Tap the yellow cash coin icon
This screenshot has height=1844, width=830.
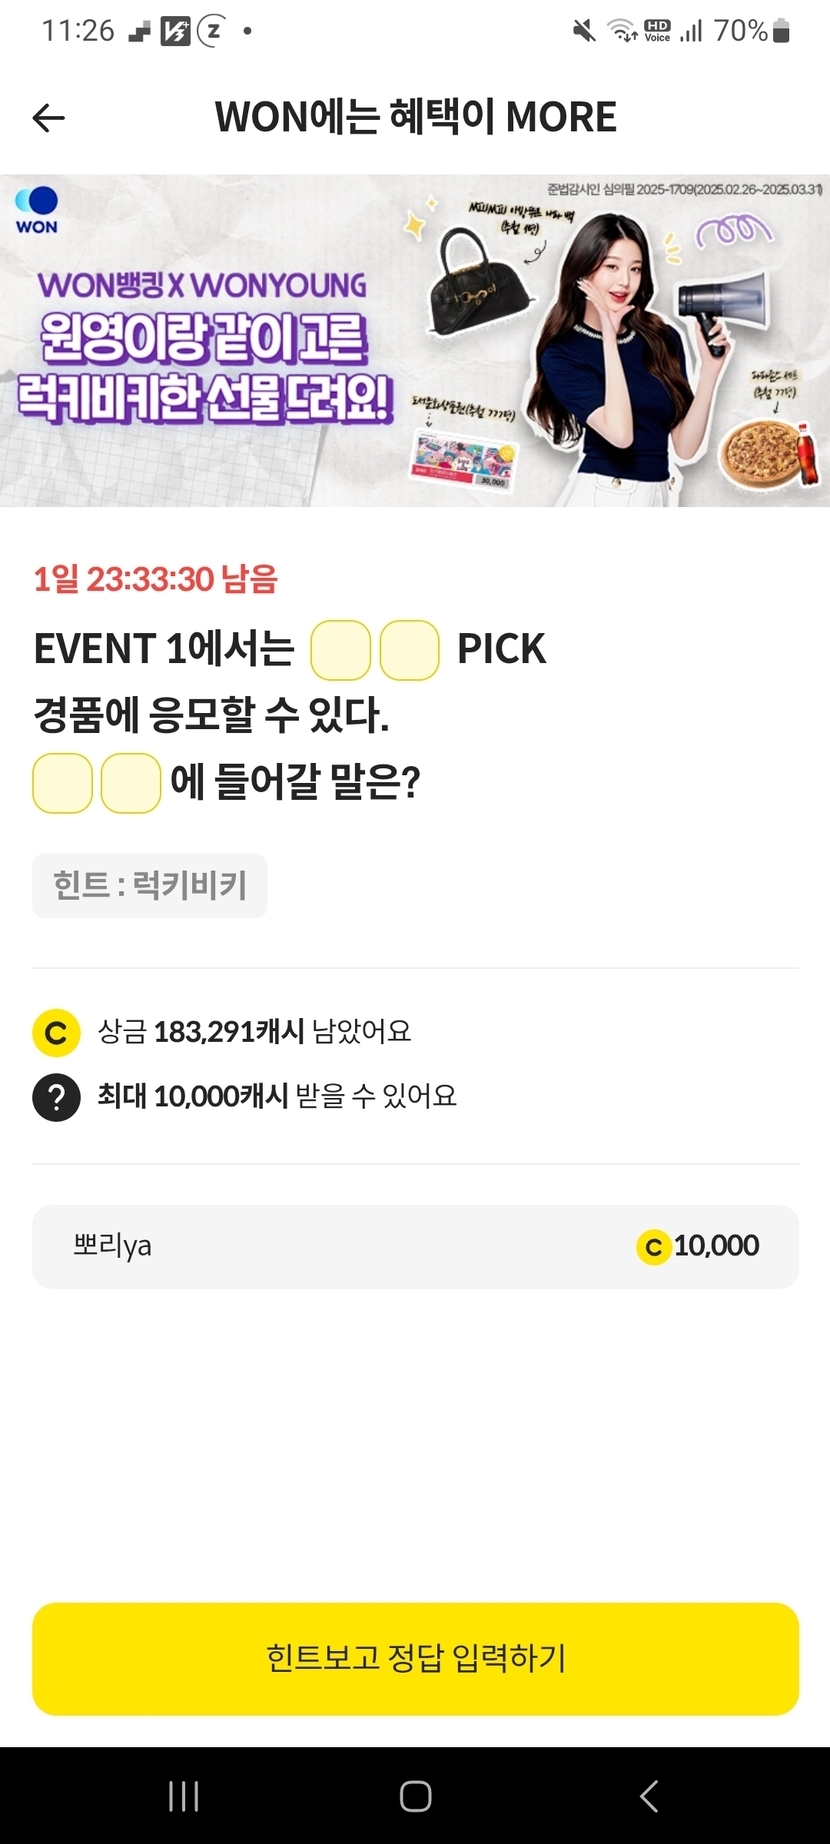coord(56,1033)
